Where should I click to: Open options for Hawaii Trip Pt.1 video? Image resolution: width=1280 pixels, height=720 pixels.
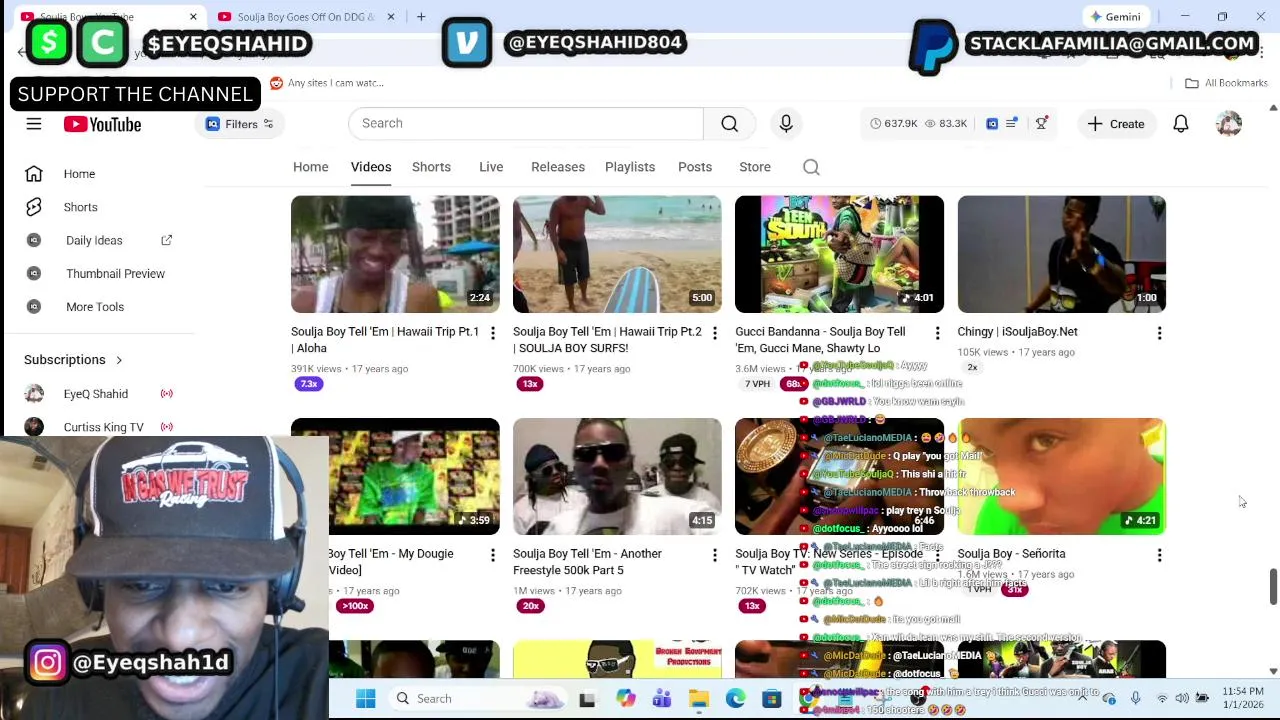(492, 333)
